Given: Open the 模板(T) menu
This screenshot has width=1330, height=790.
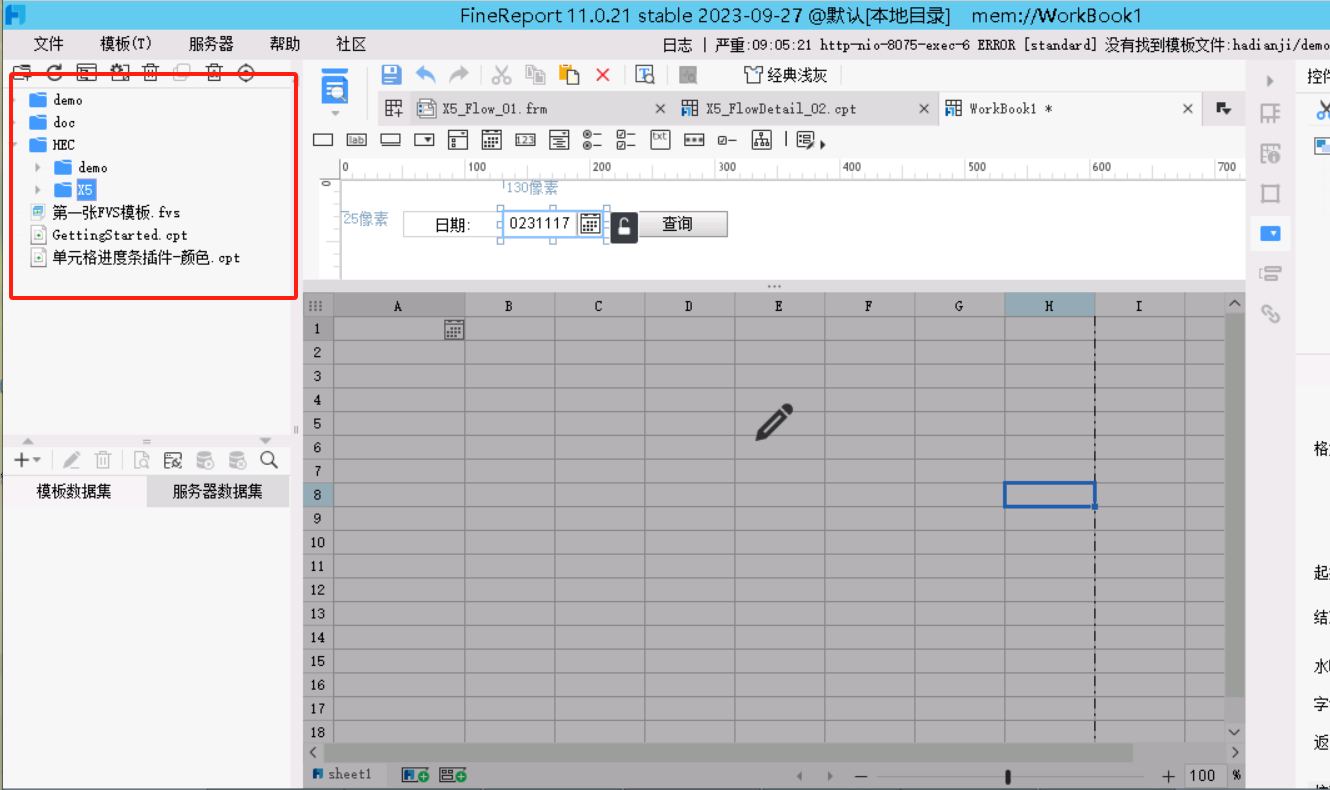Looking at the screenshot, I should point(126,44).
